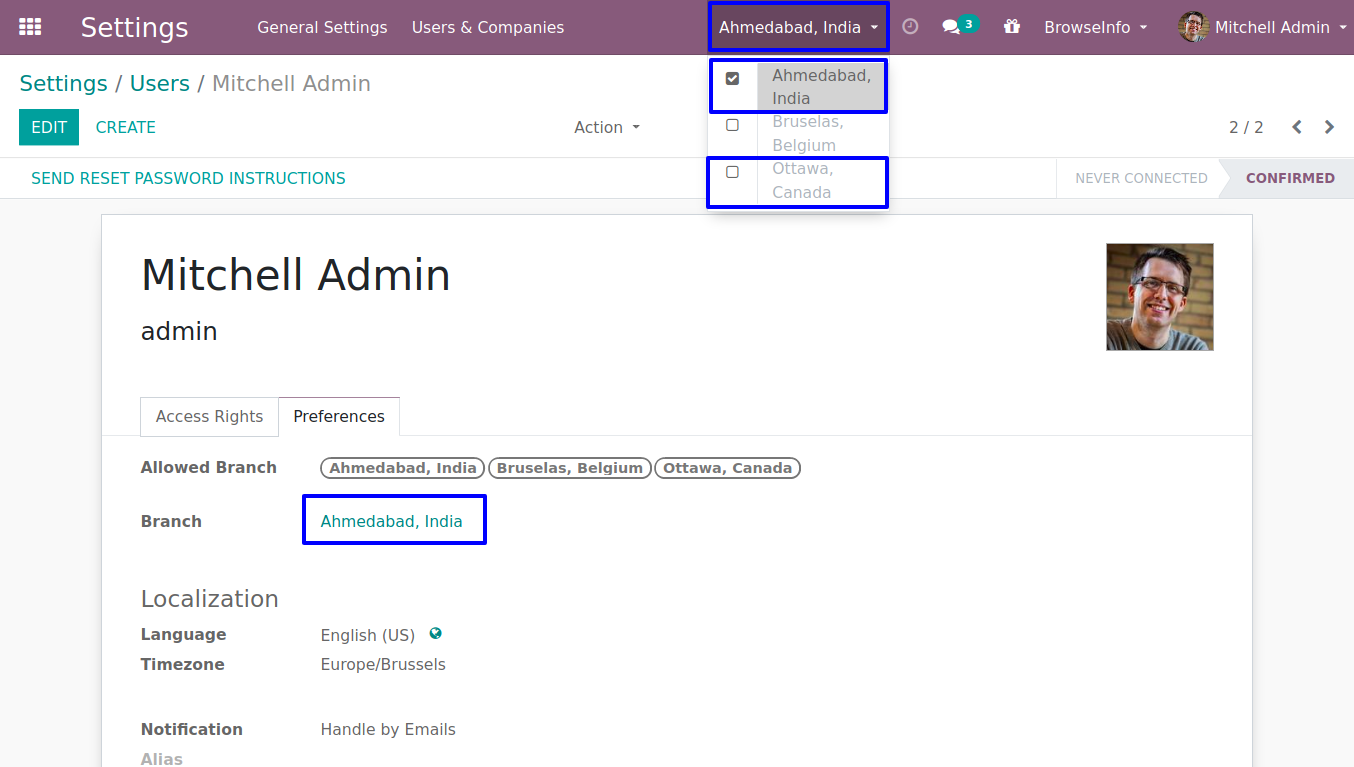
Task: Go to next record arrow
Action: (1329, 127)
